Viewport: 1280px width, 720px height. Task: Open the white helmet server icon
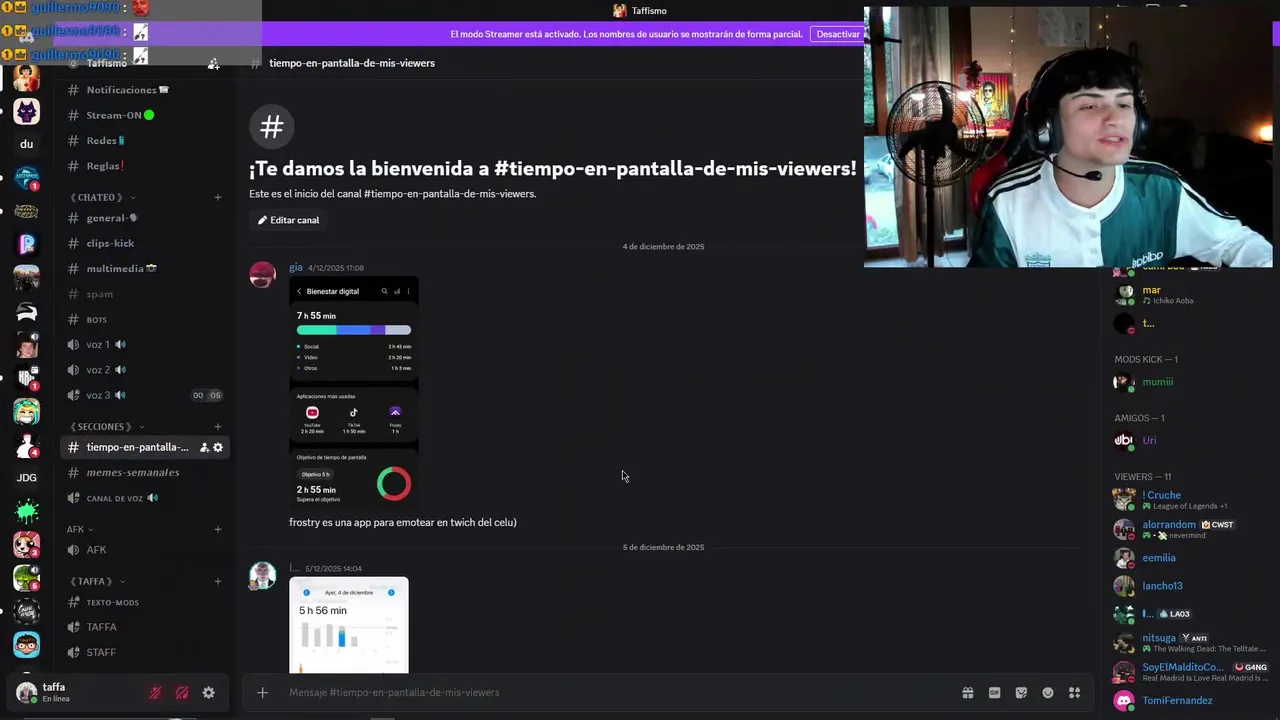pyautogui.click(x=26, y=311)
